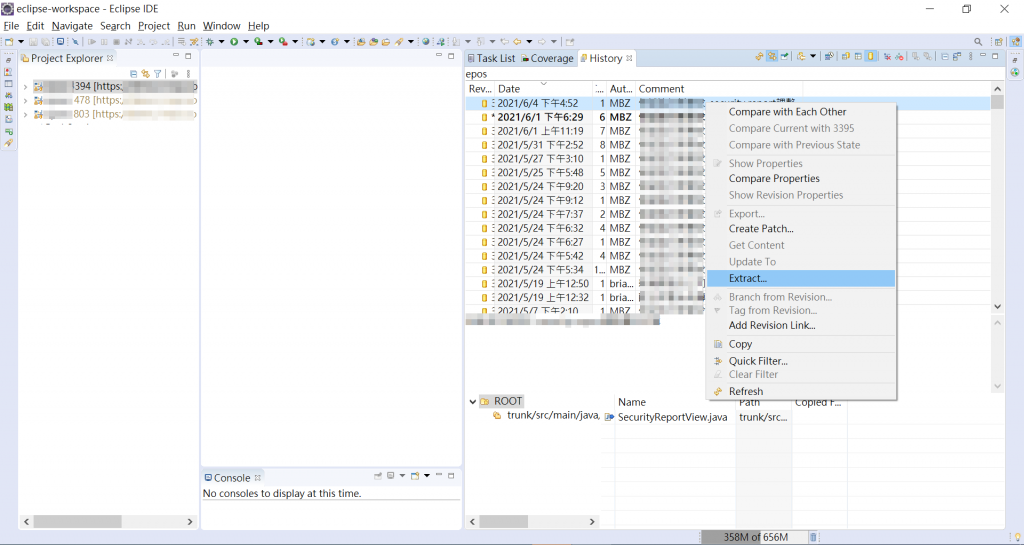Sort by the Date column header
1024x545 pixels.
542,89
